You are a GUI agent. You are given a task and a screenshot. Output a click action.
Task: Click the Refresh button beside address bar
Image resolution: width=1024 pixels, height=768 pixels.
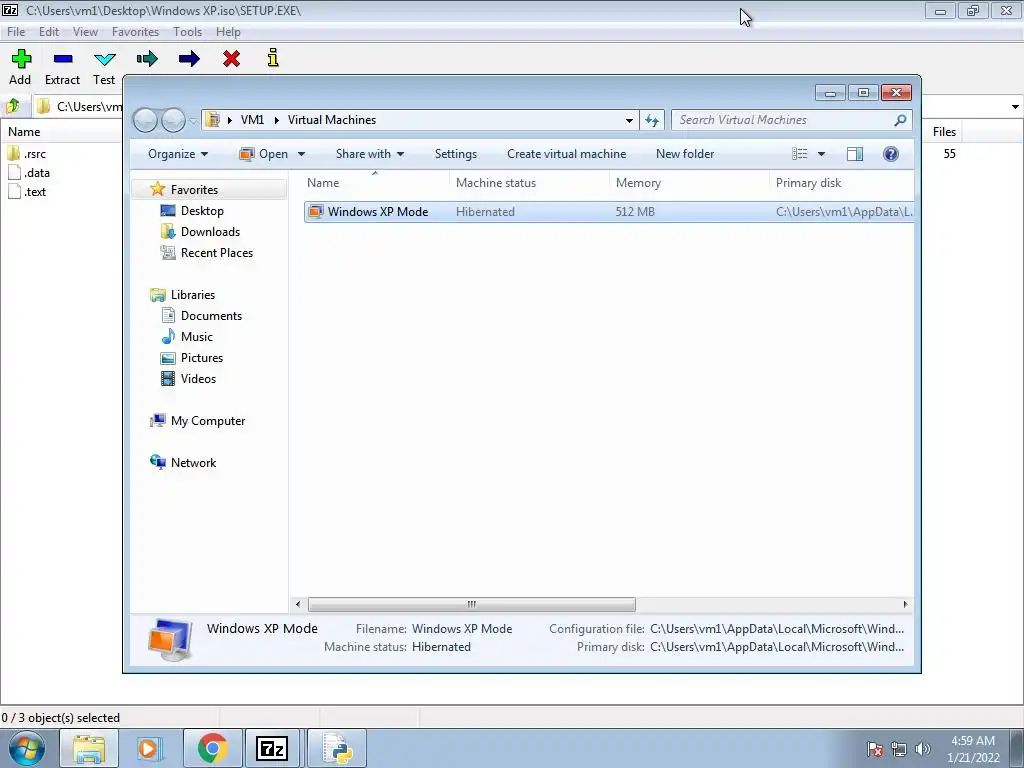click(x=652, y=120)
